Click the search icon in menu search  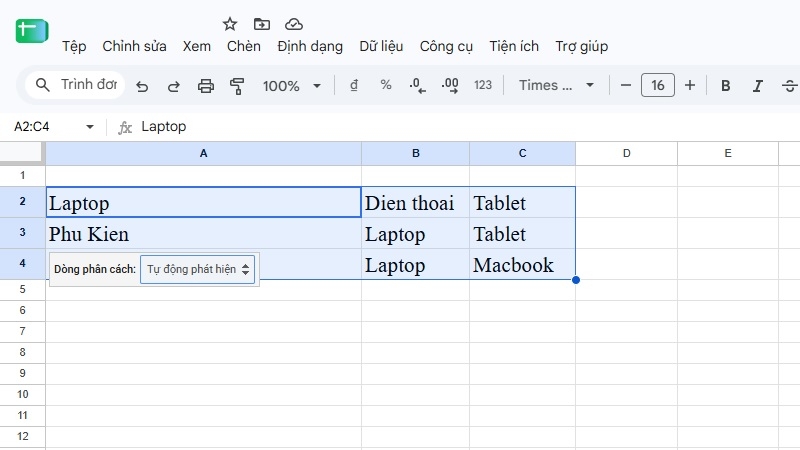coord(43,85)
